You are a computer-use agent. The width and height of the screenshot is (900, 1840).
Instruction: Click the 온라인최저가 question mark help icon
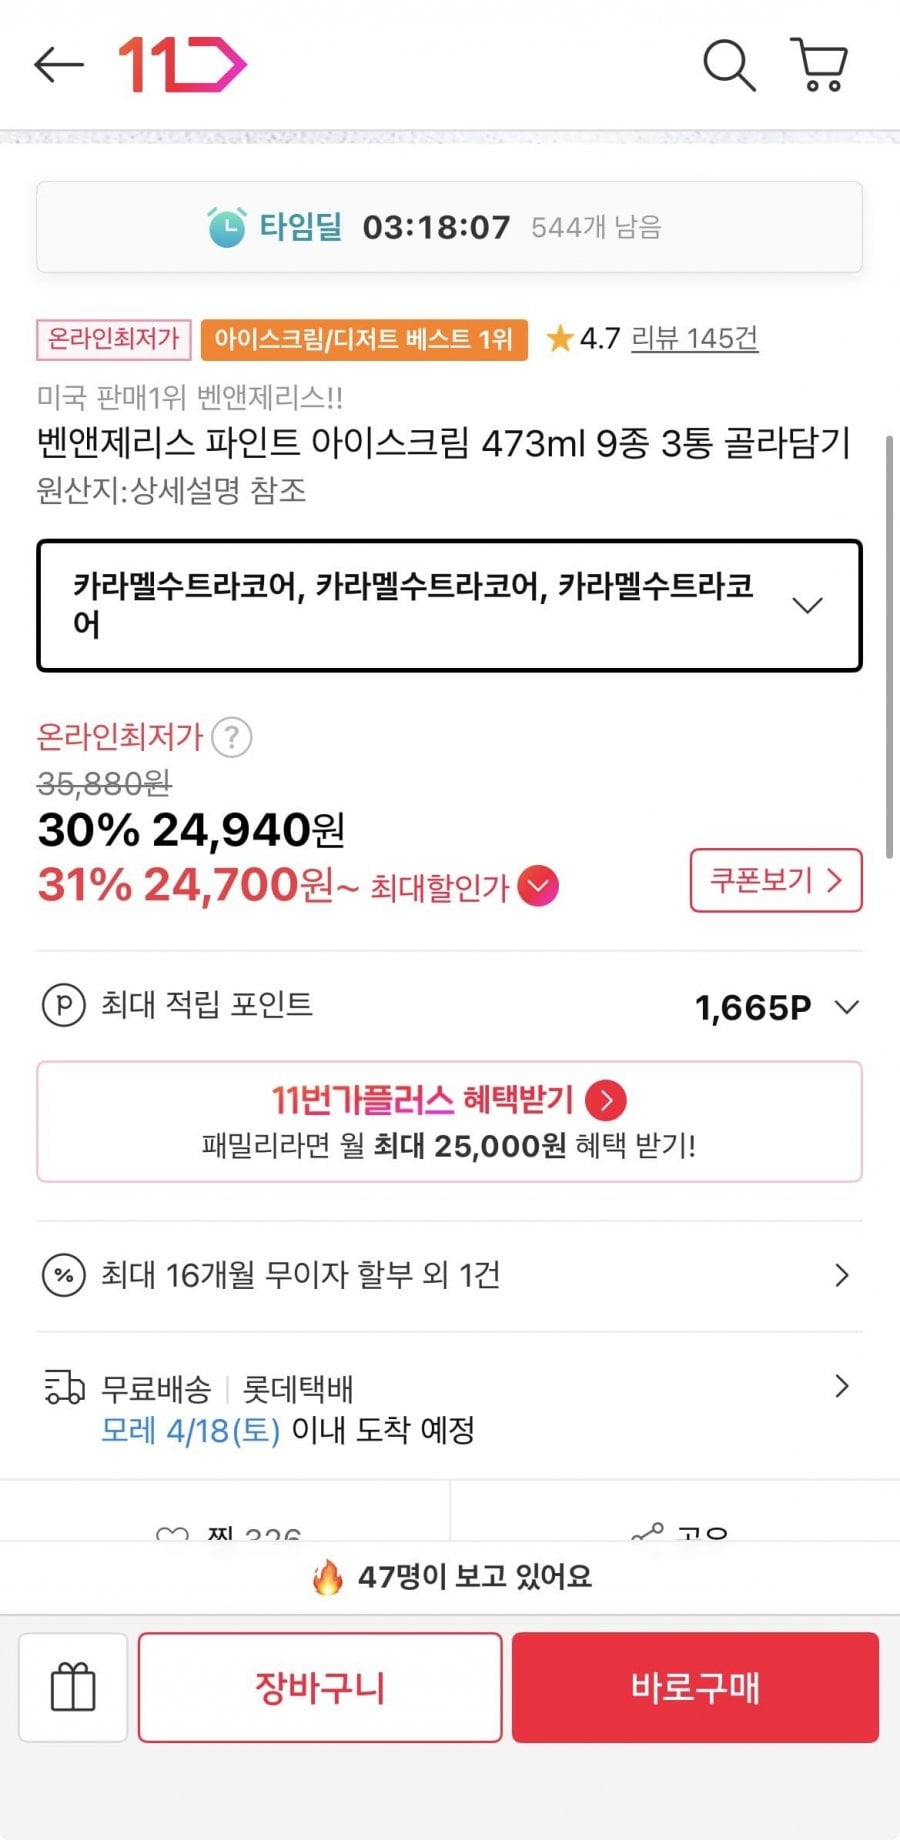[232, 738]
